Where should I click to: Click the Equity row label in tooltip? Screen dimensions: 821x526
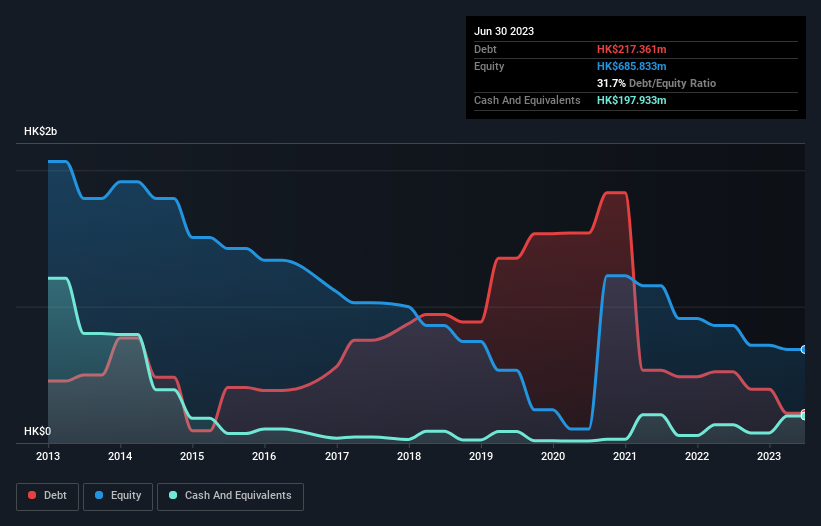(x=489, y=66)
